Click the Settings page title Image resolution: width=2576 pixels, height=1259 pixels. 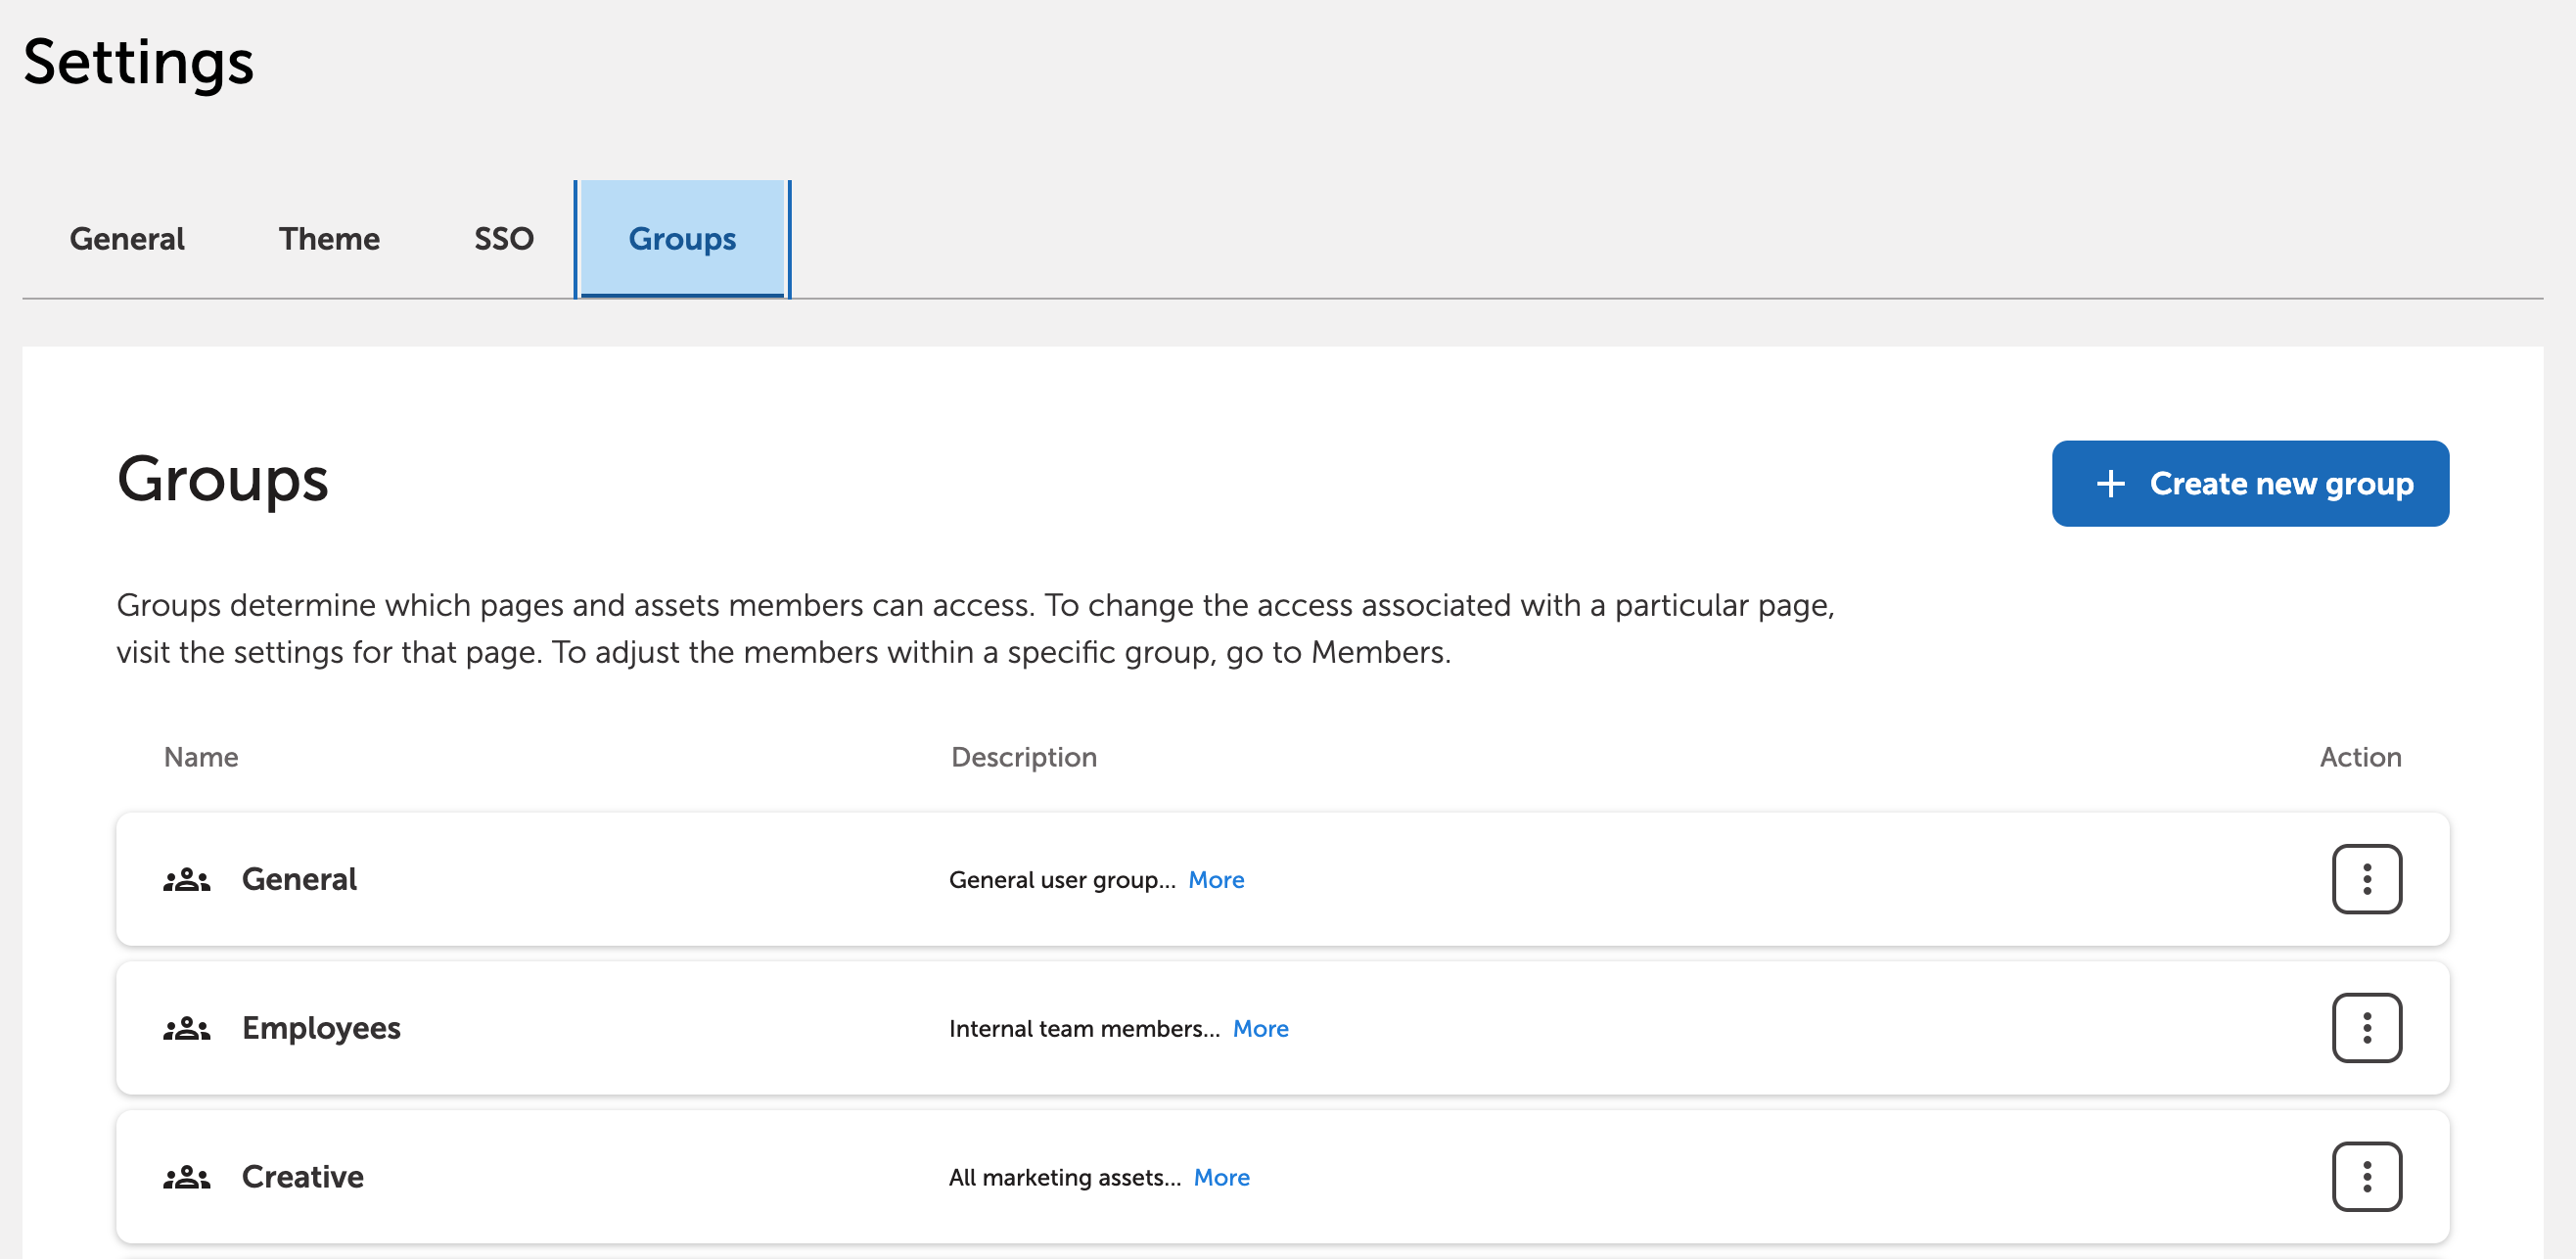[x=139, y=63]
